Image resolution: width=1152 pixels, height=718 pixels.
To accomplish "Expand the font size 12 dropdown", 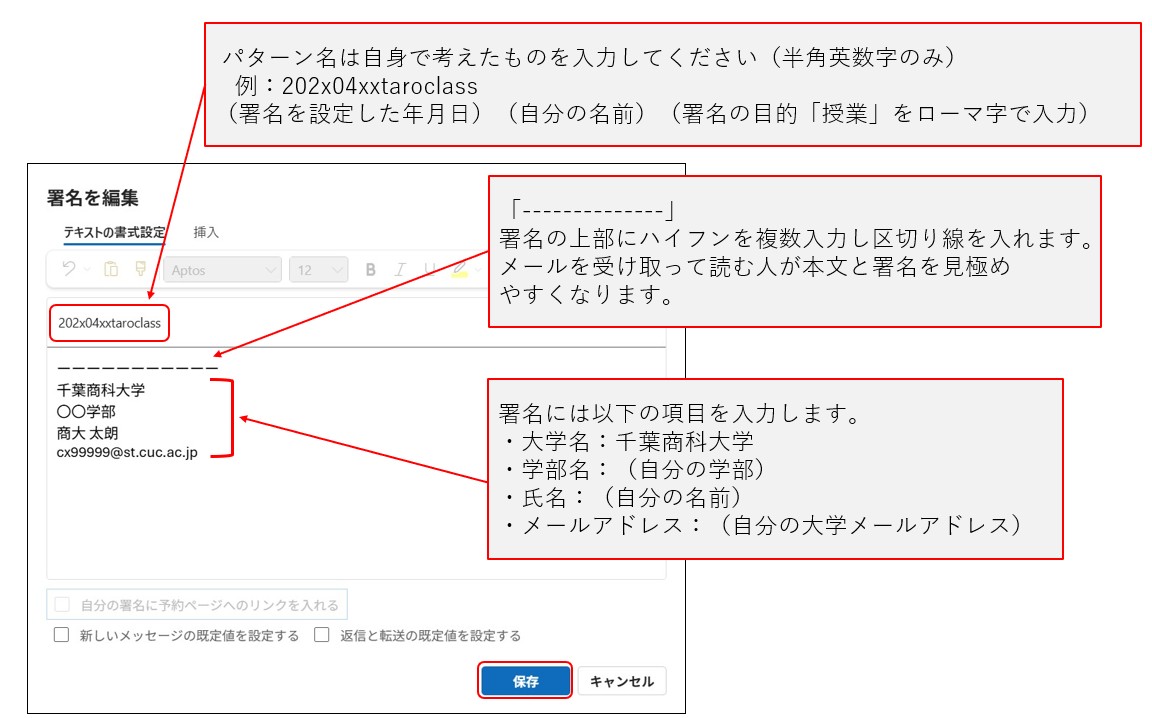I will (318, 270).
